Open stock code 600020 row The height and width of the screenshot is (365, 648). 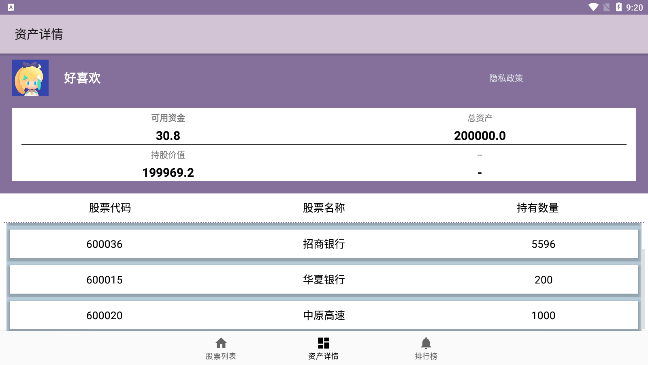[324, 315]
